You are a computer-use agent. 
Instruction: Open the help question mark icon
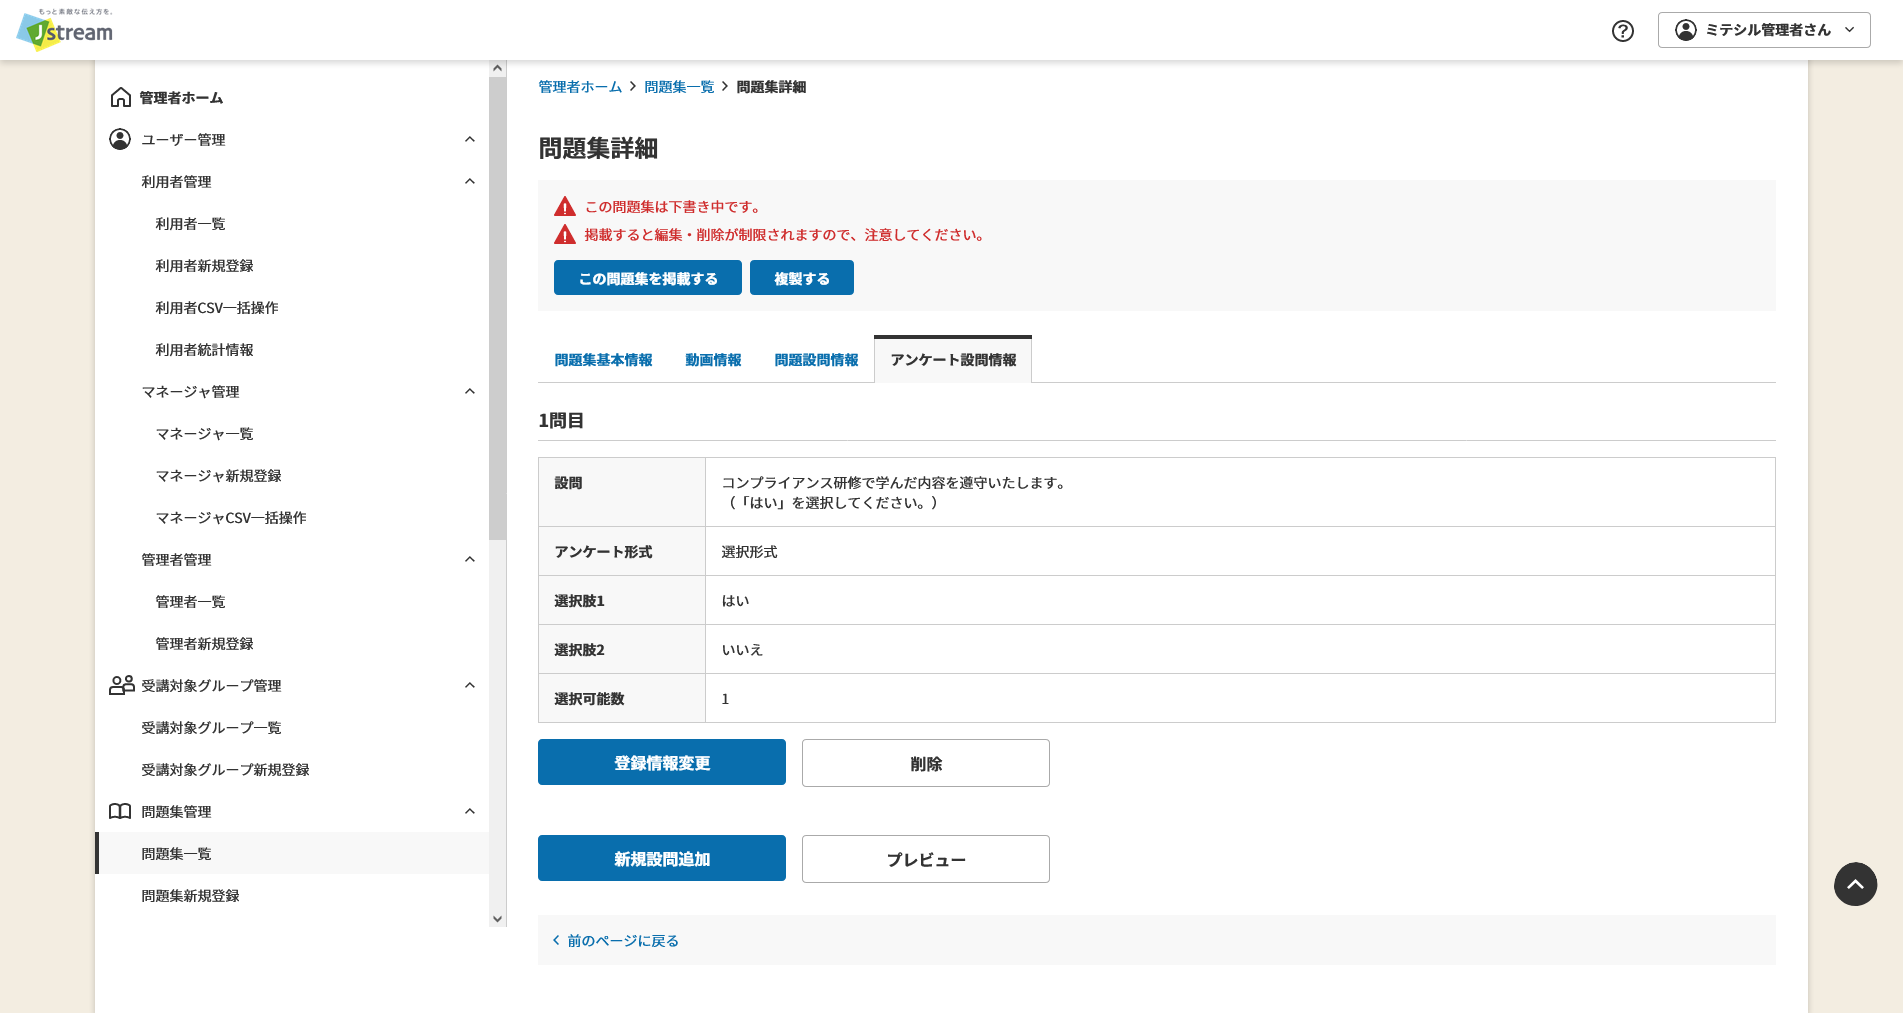(1622, 30)
